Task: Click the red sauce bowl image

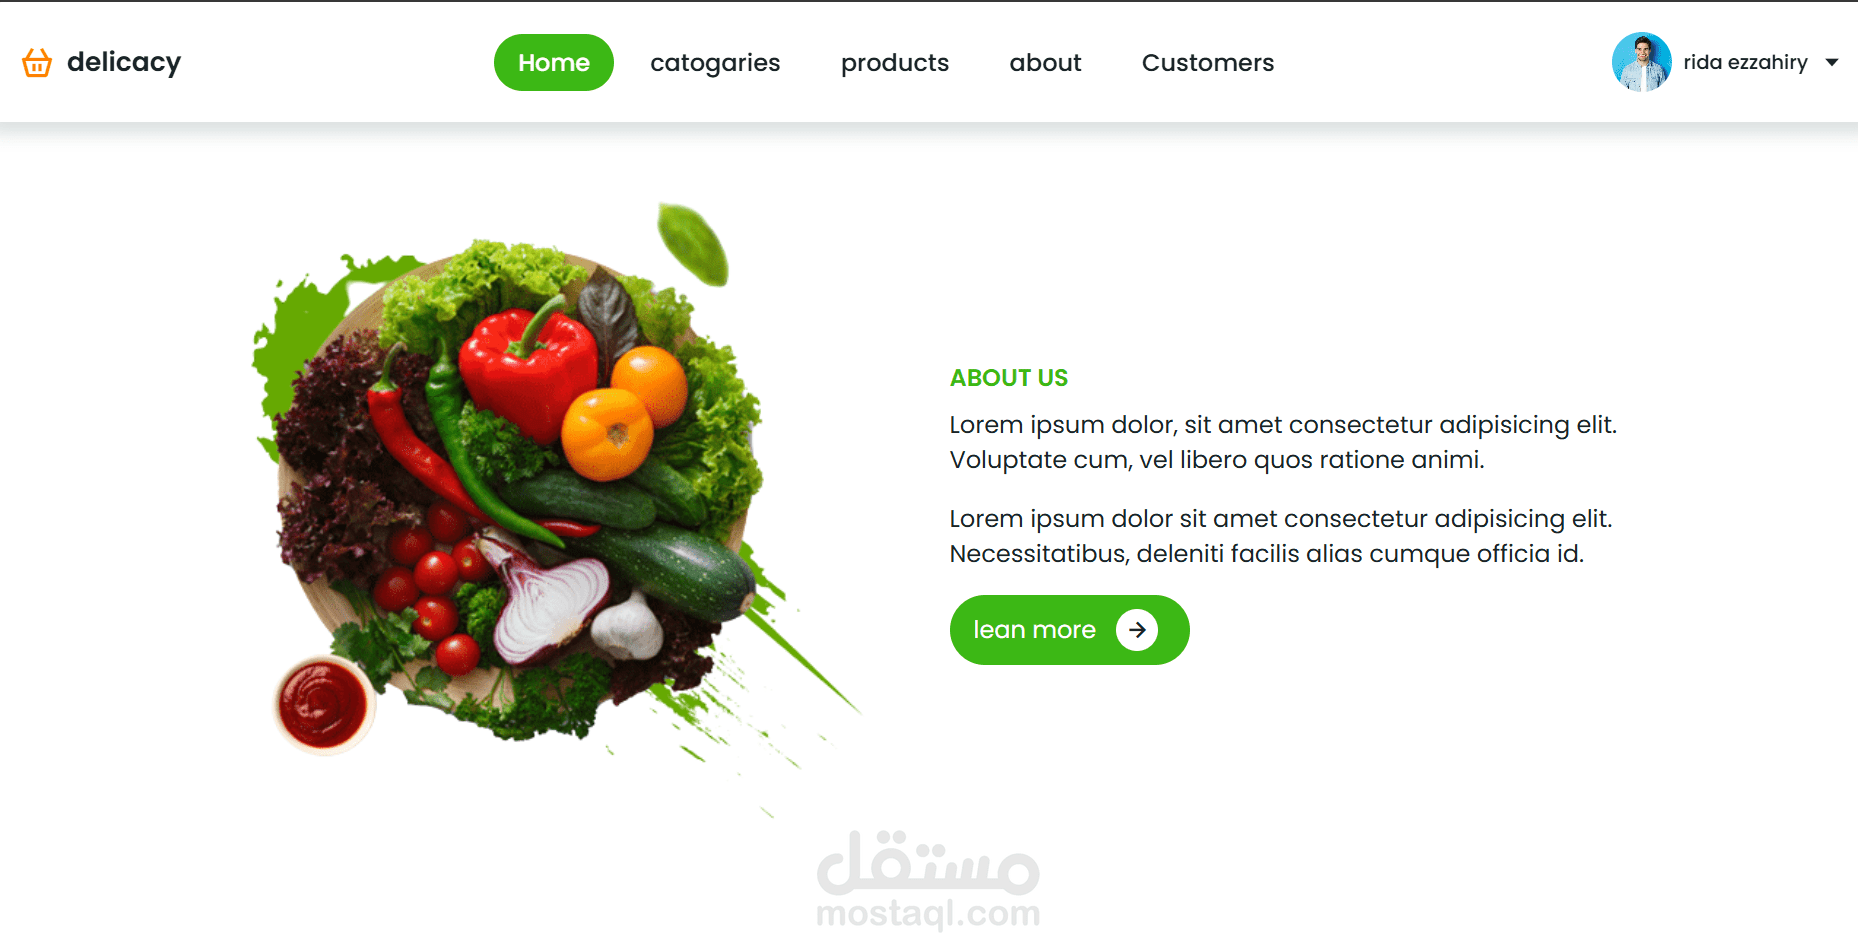Action: pyautogui.click(x=322, y=704)
